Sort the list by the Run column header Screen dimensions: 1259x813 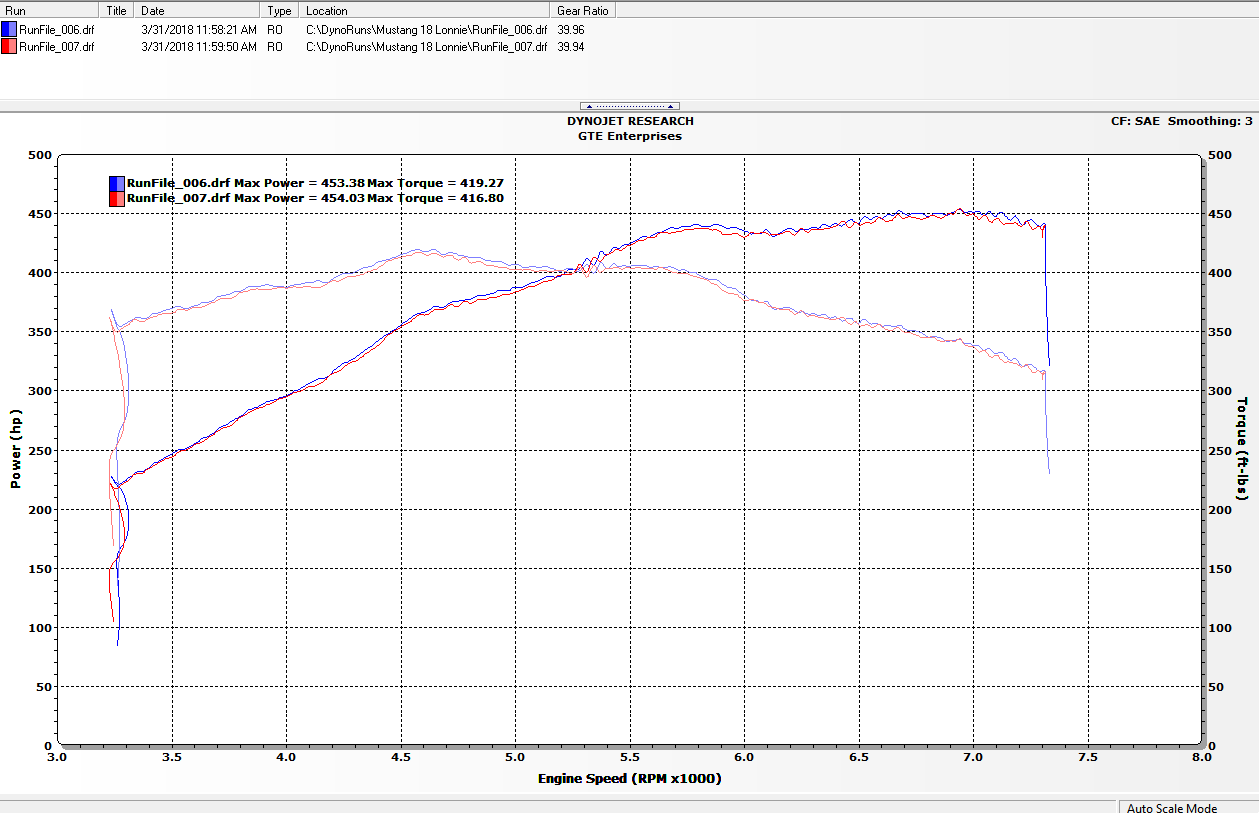pyautogui.click(x=51, y=10)
